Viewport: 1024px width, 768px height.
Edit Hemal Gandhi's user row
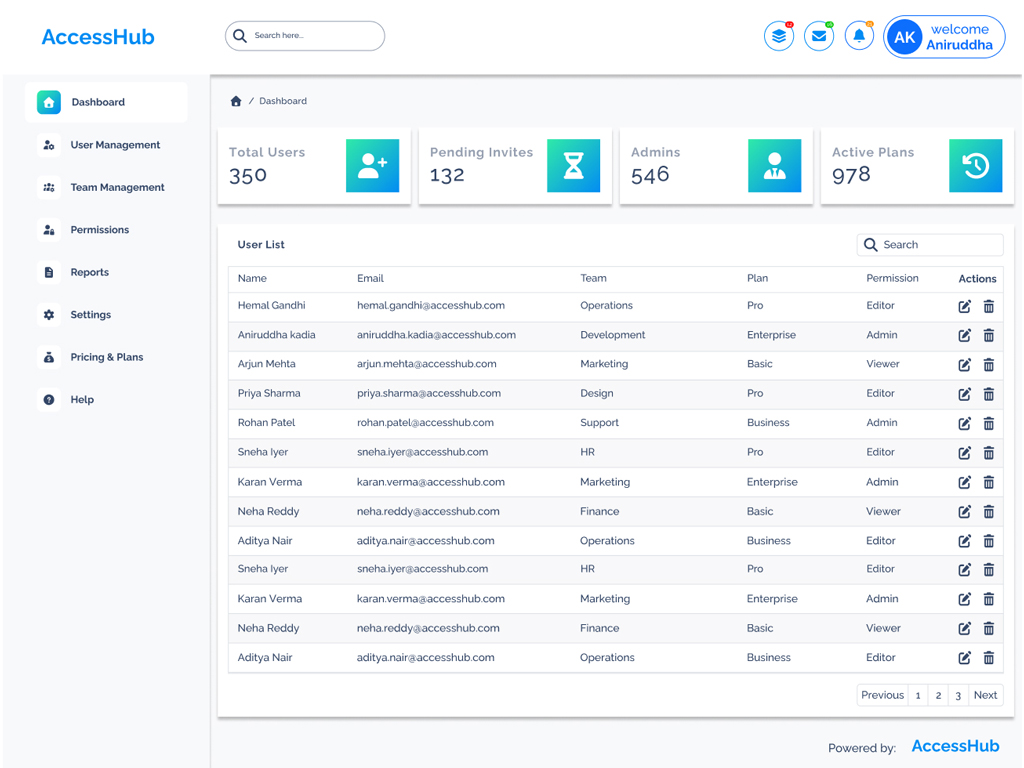(x=964, y=307)
